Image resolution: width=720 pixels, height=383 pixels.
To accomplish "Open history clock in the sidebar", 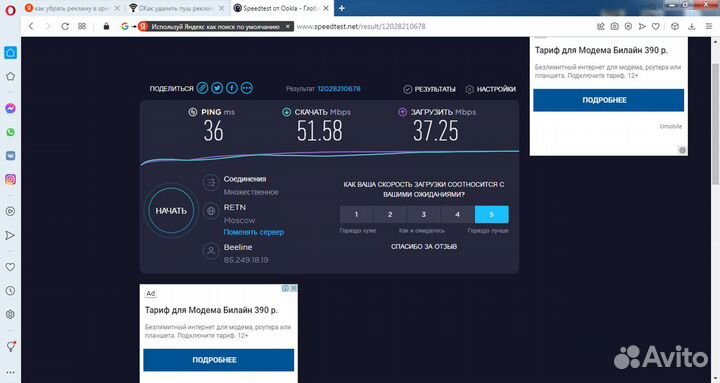I will 10,291.
